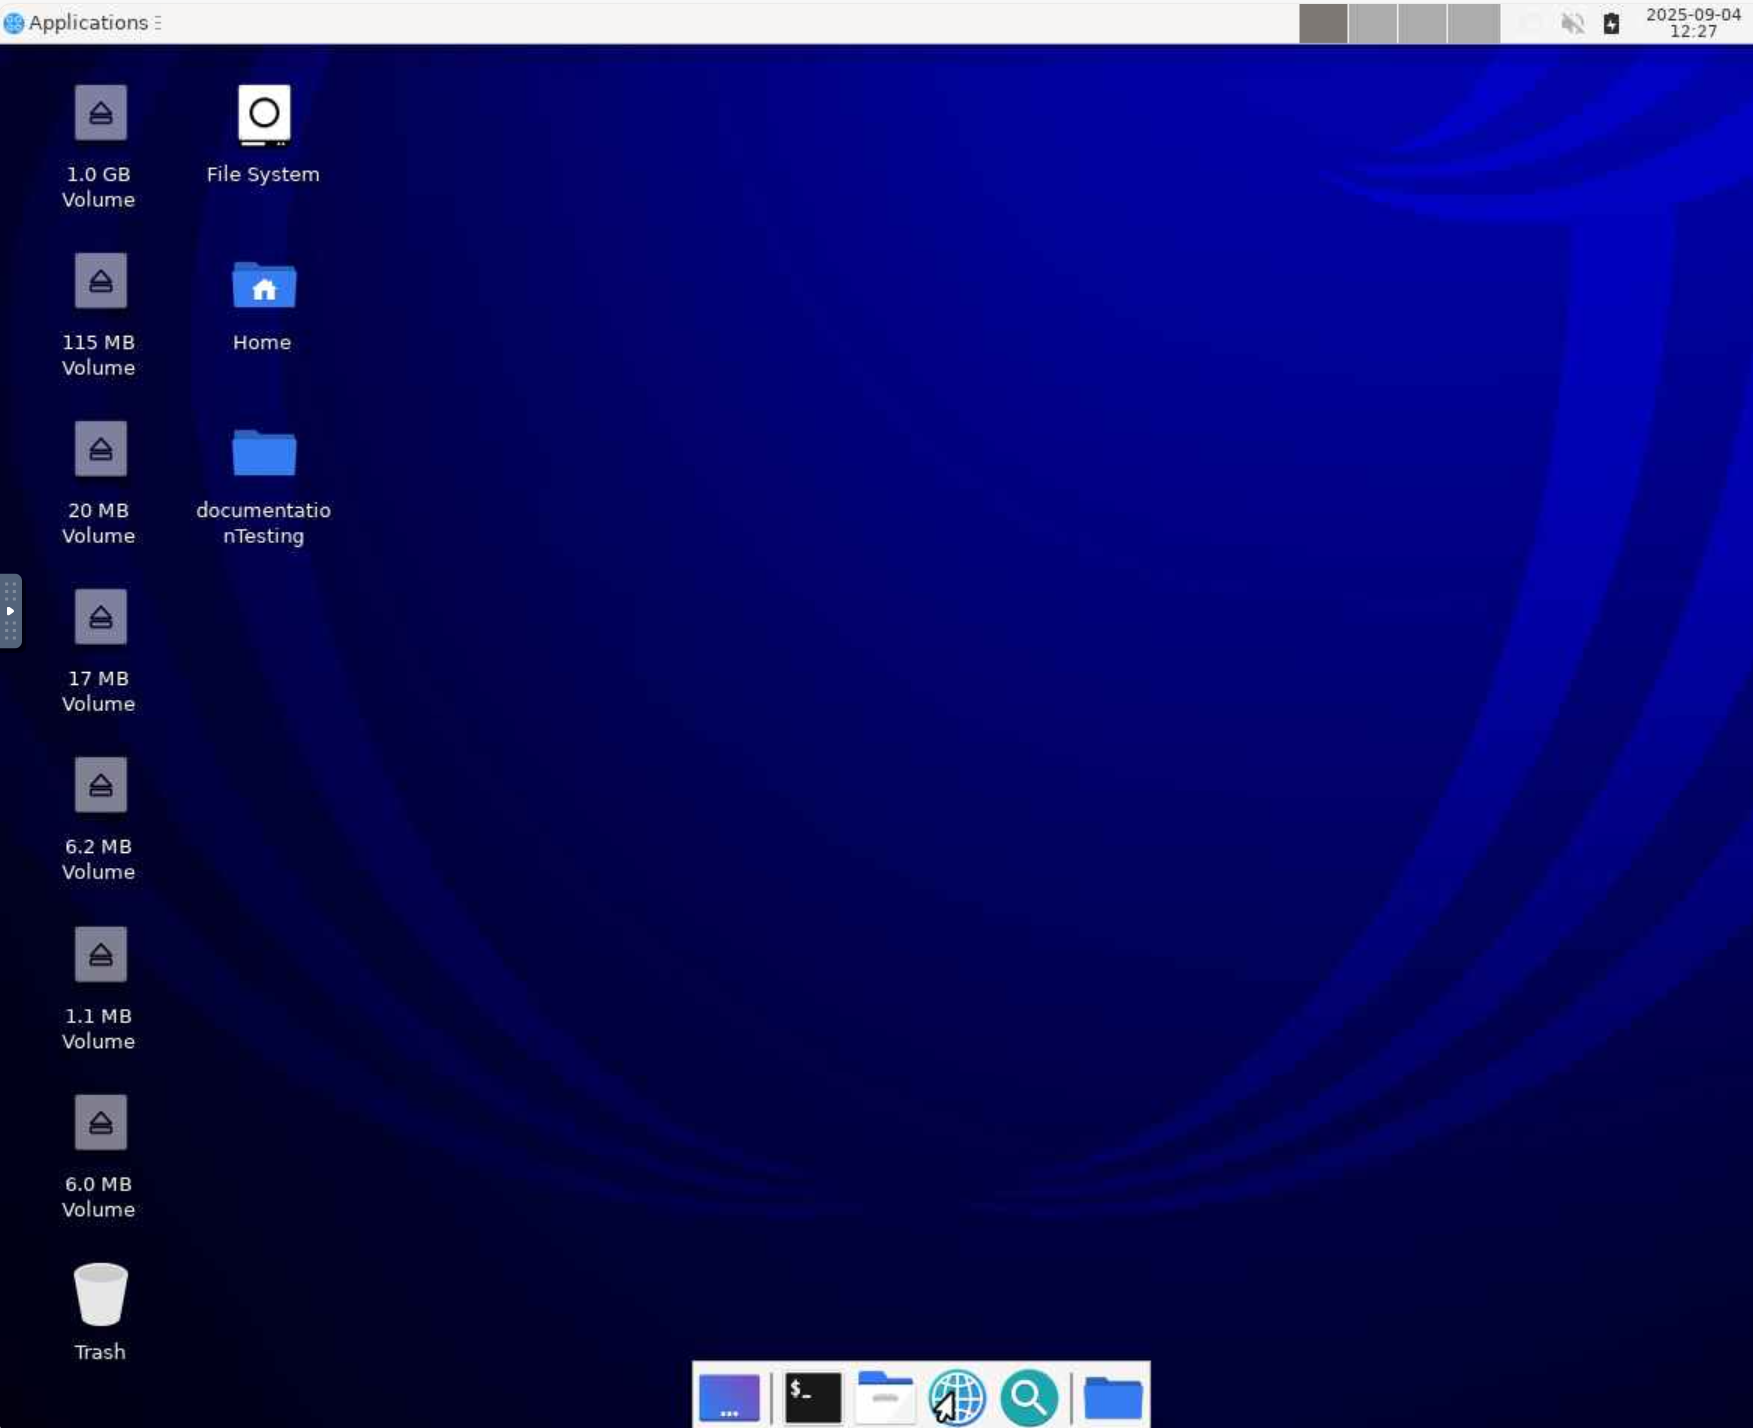1753x1428 pixels.
Task: Open the white file manager icon in dock
Action: [x=884, y=1395]
